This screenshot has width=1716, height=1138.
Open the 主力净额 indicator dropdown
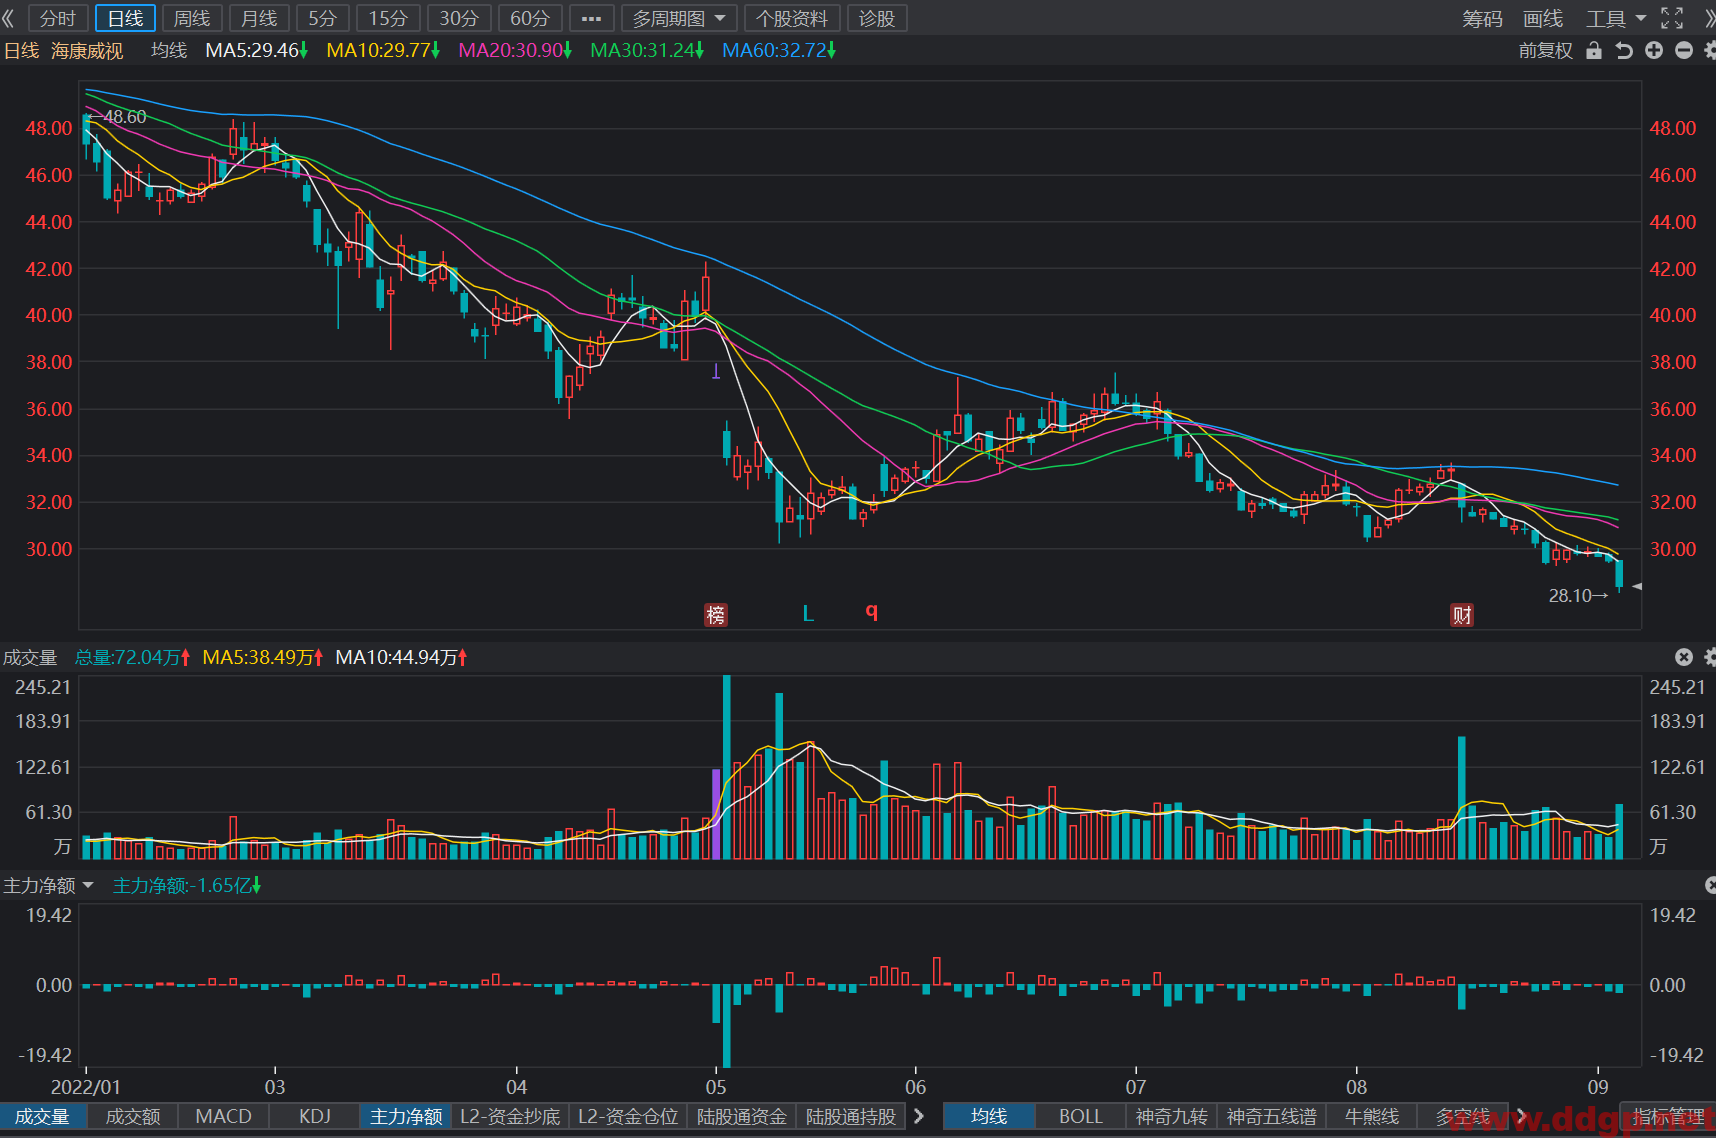point(49,885)
